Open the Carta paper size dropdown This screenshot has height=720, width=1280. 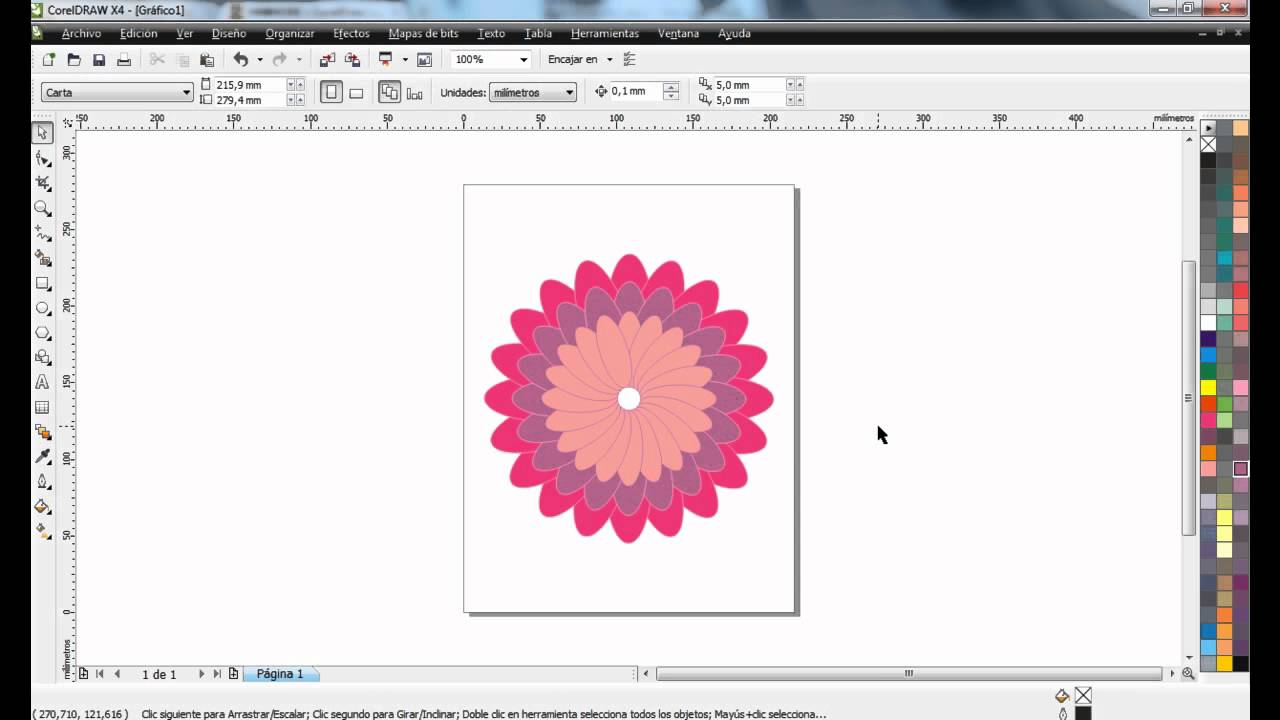[x=186, y=92]
